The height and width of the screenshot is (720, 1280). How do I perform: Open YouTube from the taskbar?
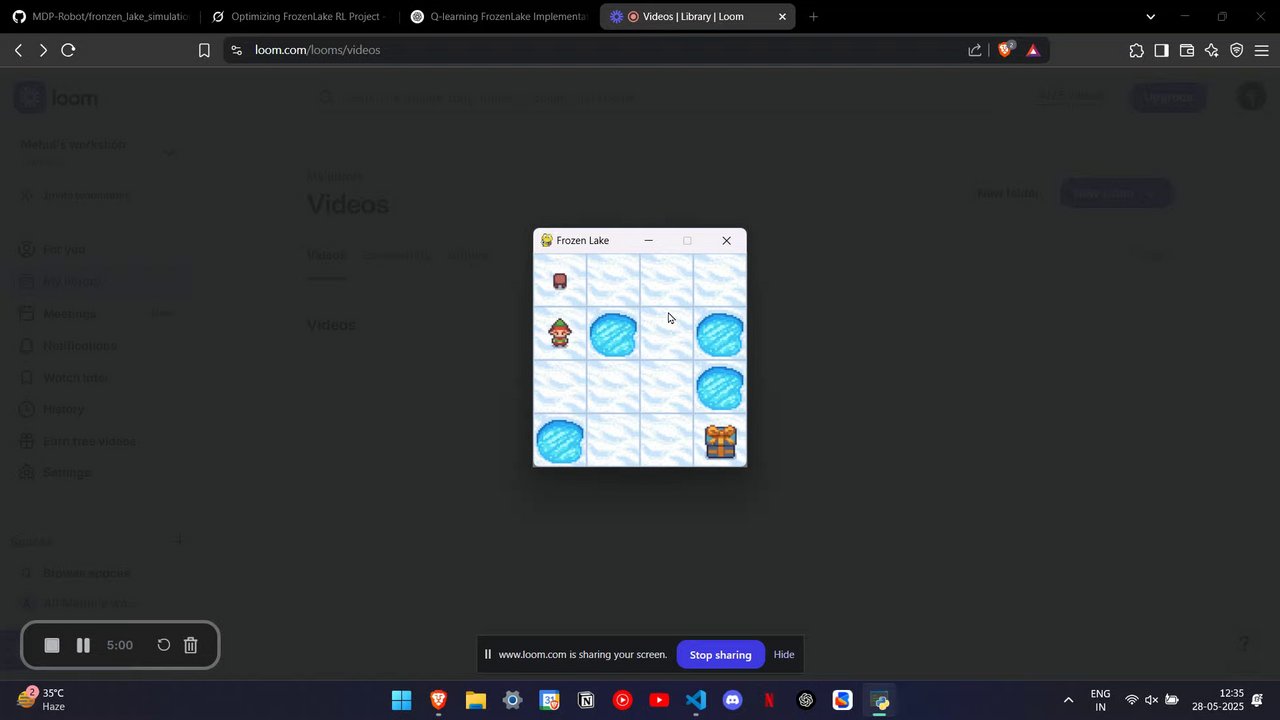(659, 700)
